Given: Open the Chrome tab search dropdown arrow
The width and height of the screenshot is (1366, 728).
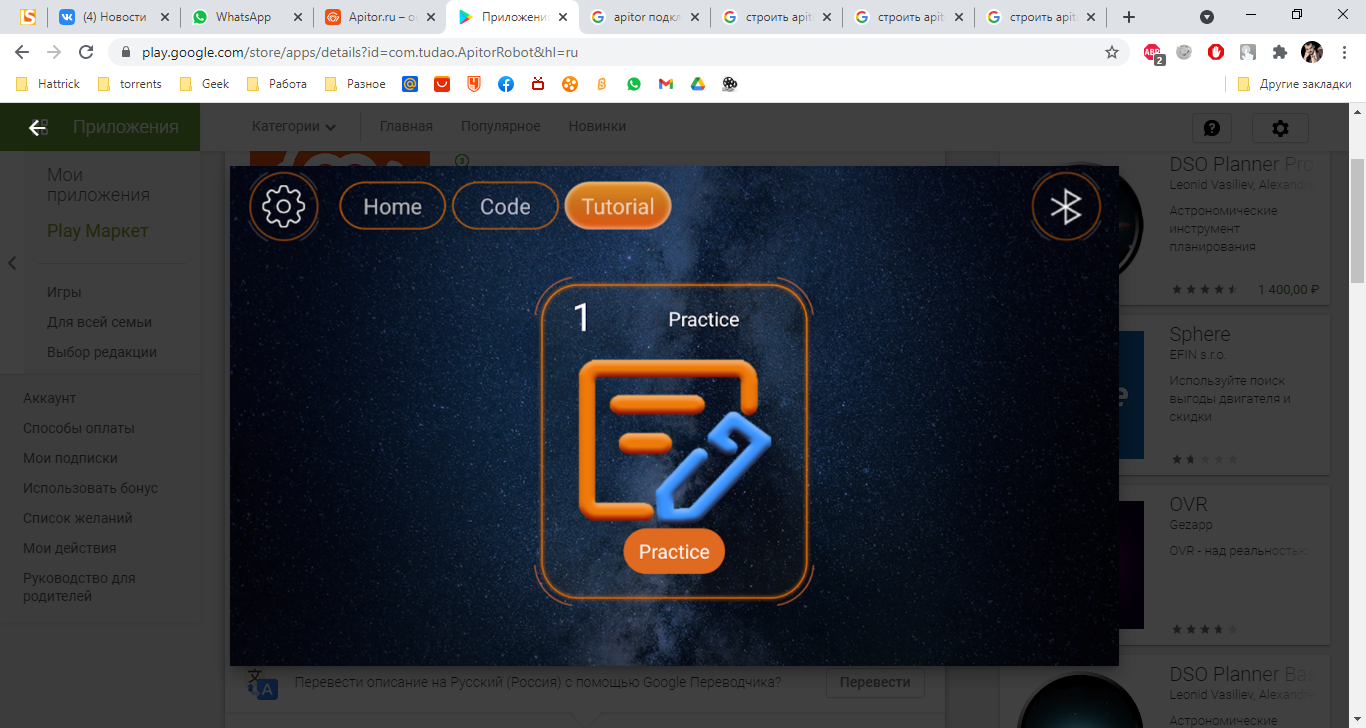Looking at the screenshot, I should (1207, 17).
